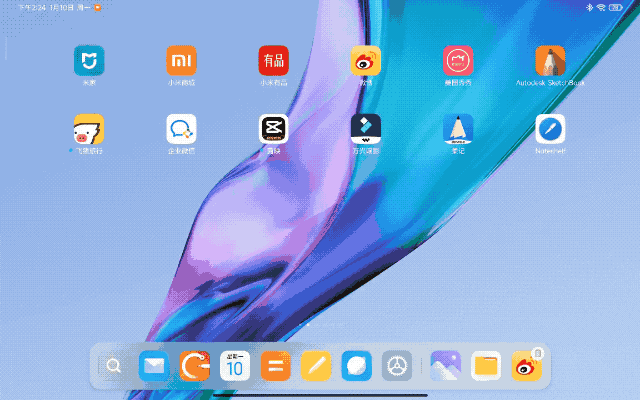Open the blue pencil Notes (笔记) app
This screenshot has height=400, width=640.
pyautogui.click(x=458, y=129)
